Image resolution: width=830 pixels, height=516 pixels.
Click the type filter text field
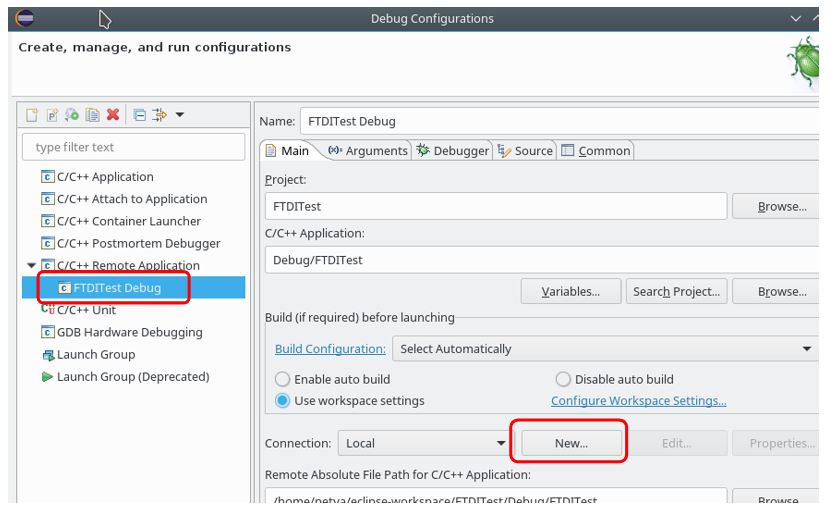point(133,147)
